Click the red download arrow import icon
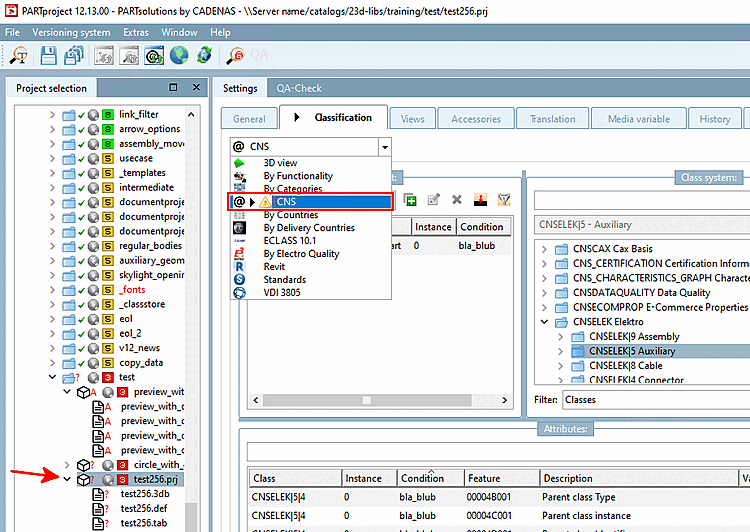Viewport: 750px width, 532px height. pyautogui.click(x=480, y=200)
